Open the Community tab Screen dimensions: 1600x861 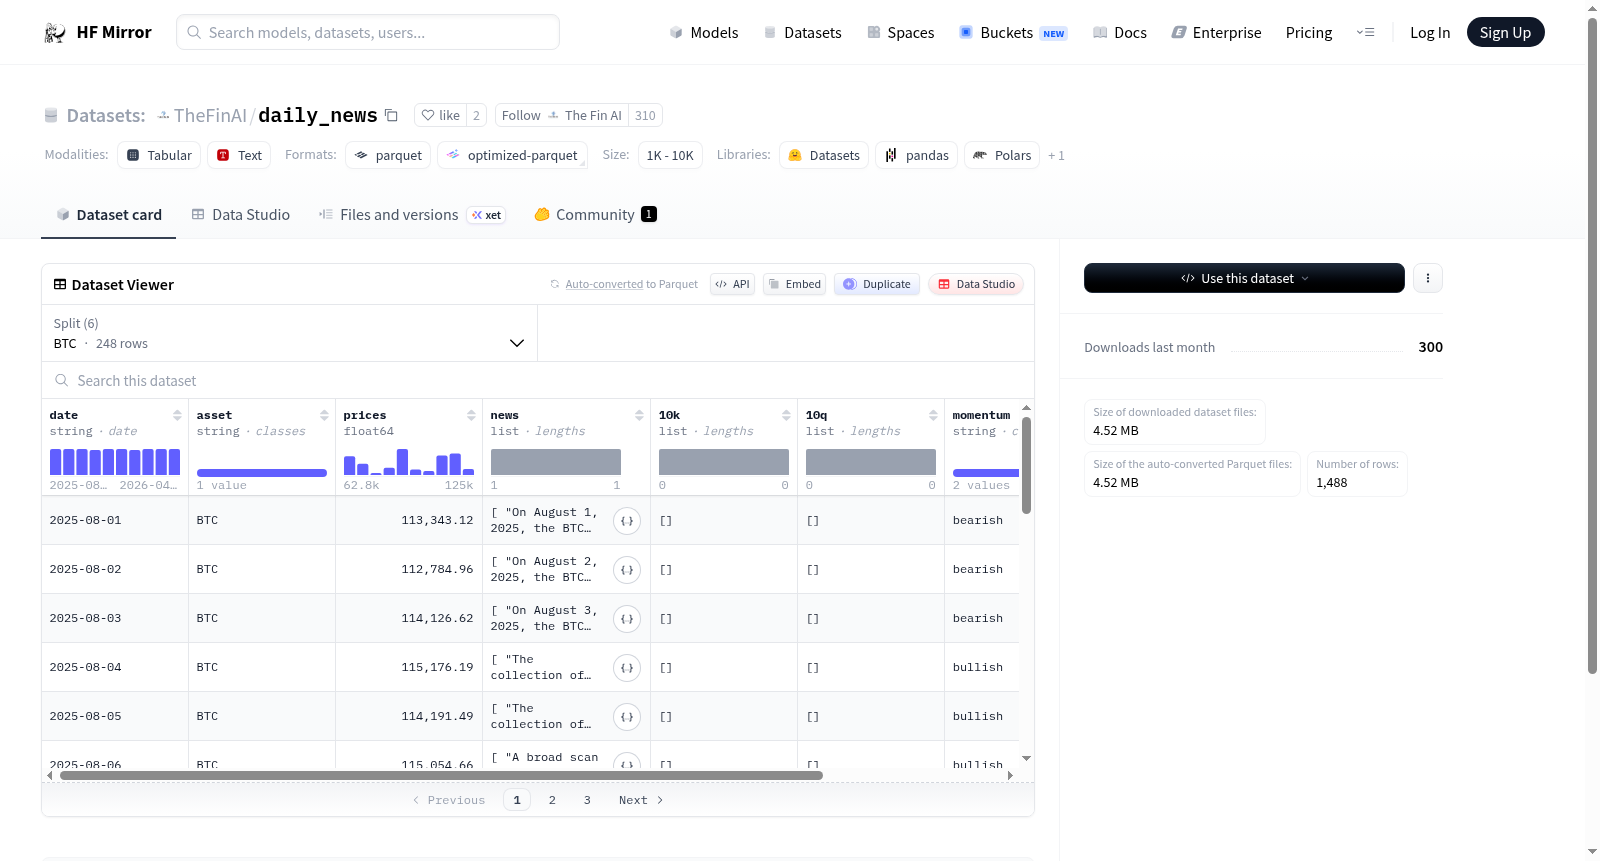pos(595,215)
